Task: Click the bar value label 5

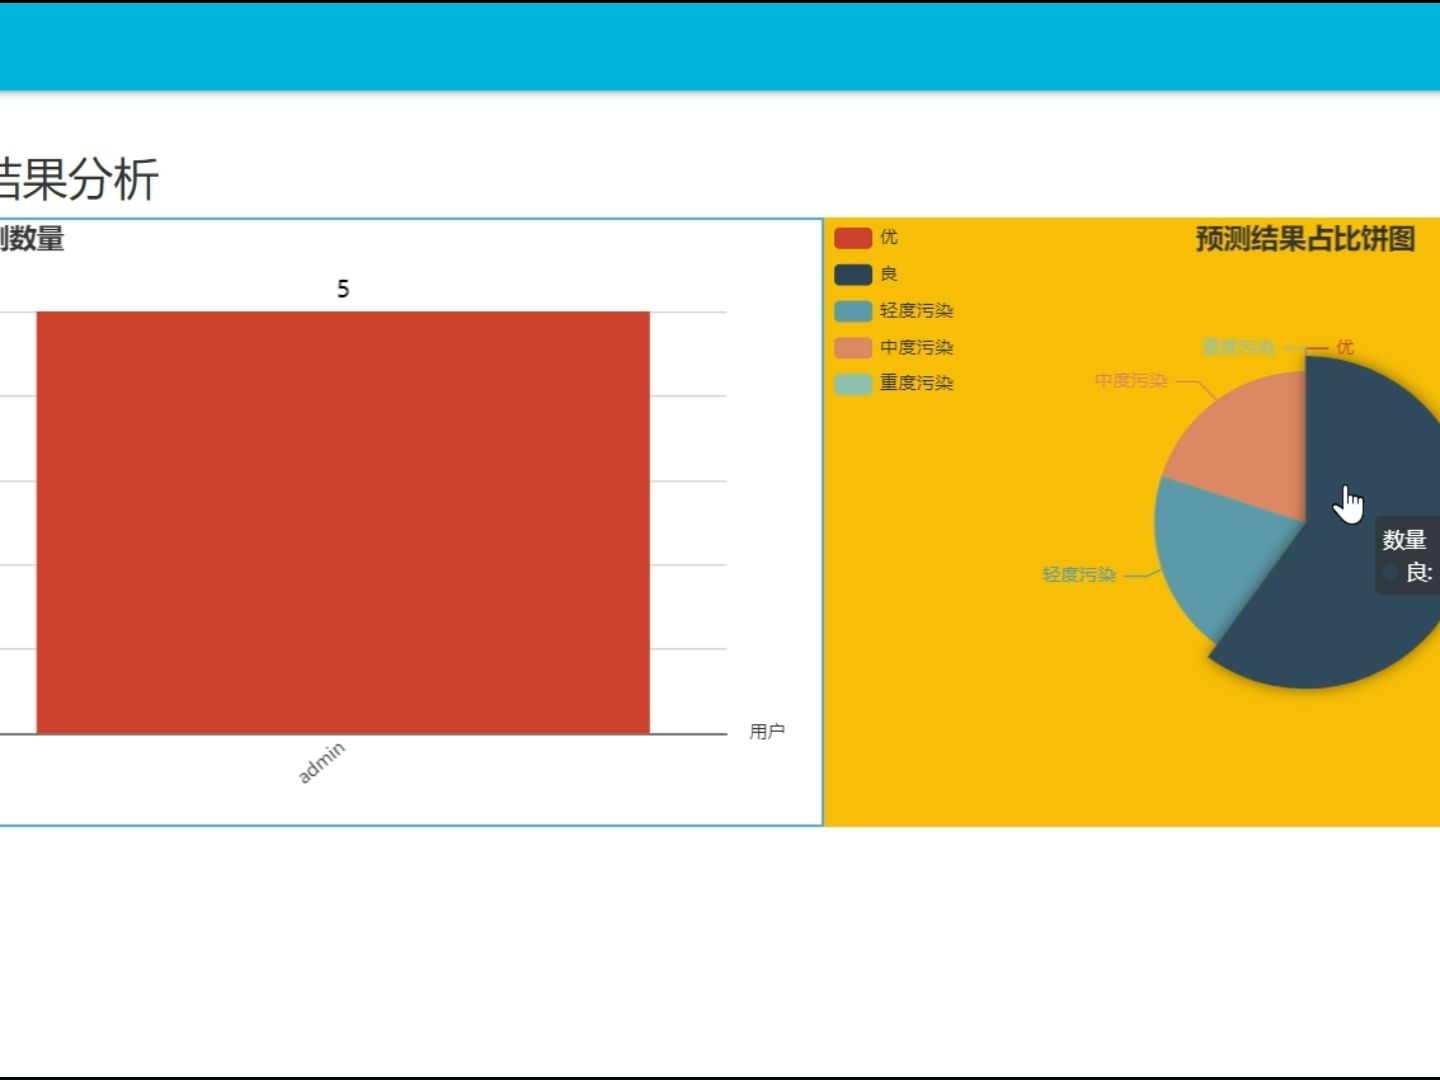Action: [343, 289]
